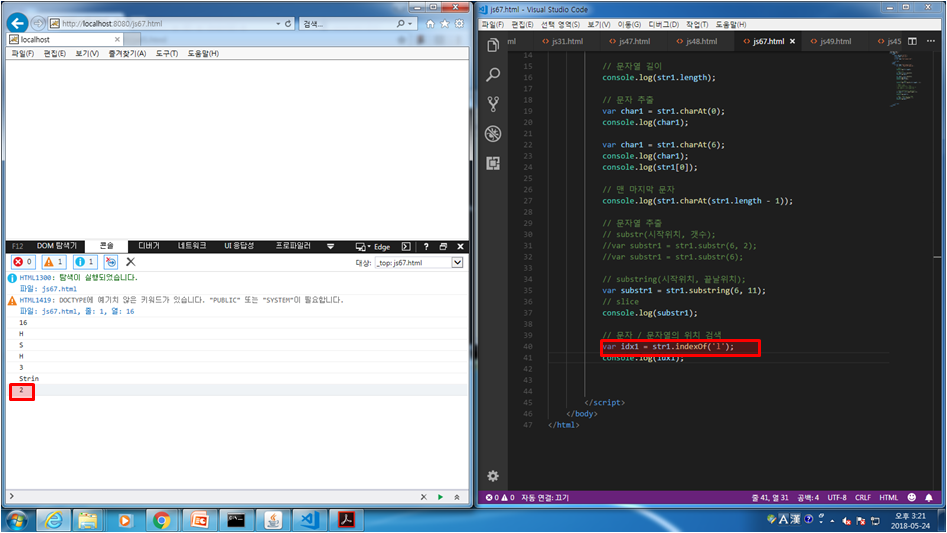Open the Edge emulation mode dropdown
Image resolution: width=947 pixels, height=533 pixels.
coord(373,246)
